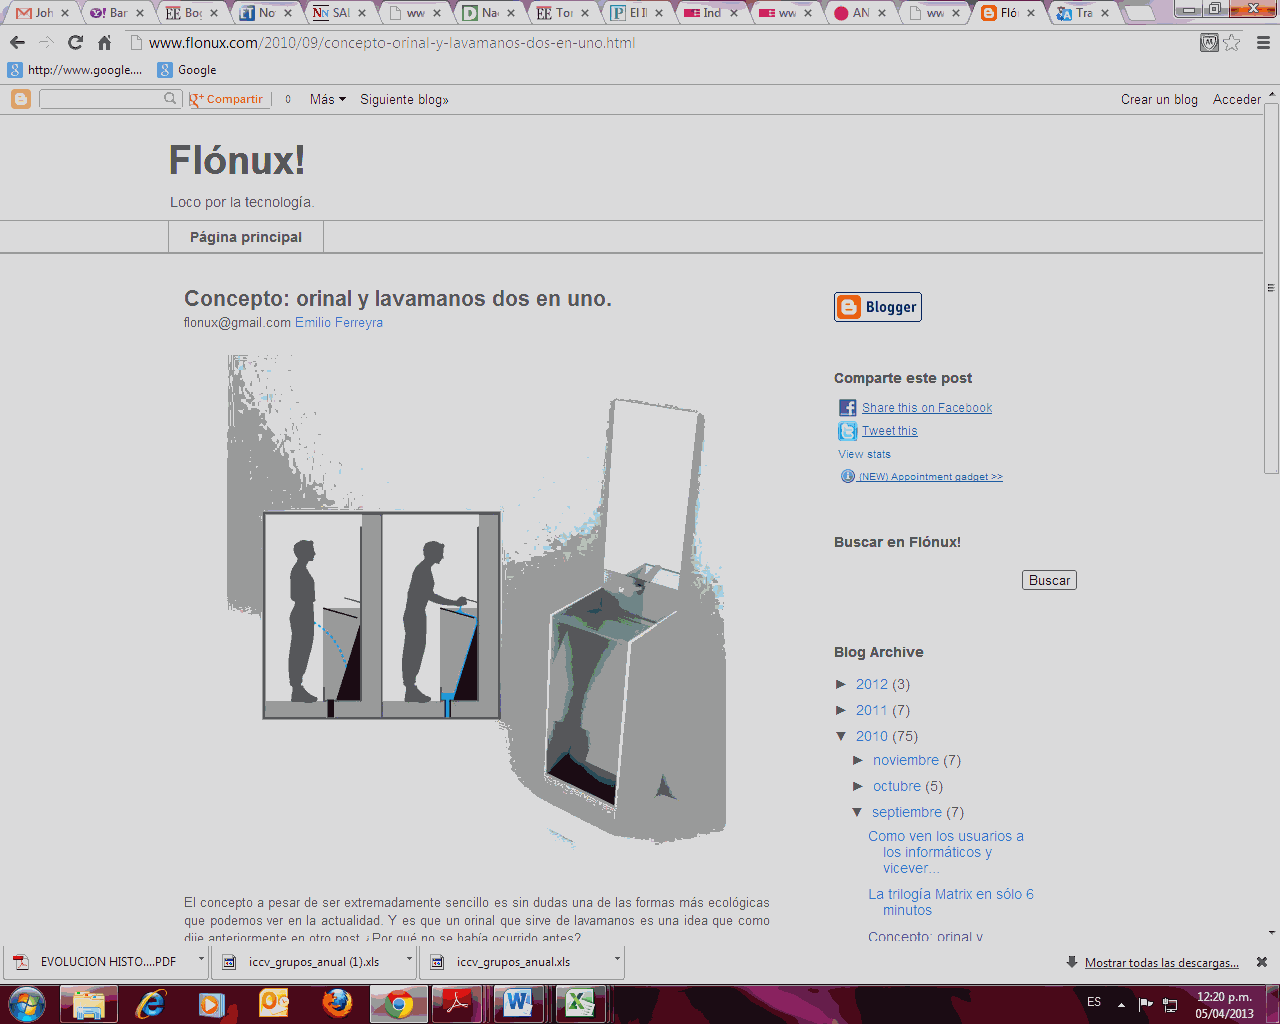
Task: Open Firefox from the taskbar
Action: click(x=337, y=1003)
